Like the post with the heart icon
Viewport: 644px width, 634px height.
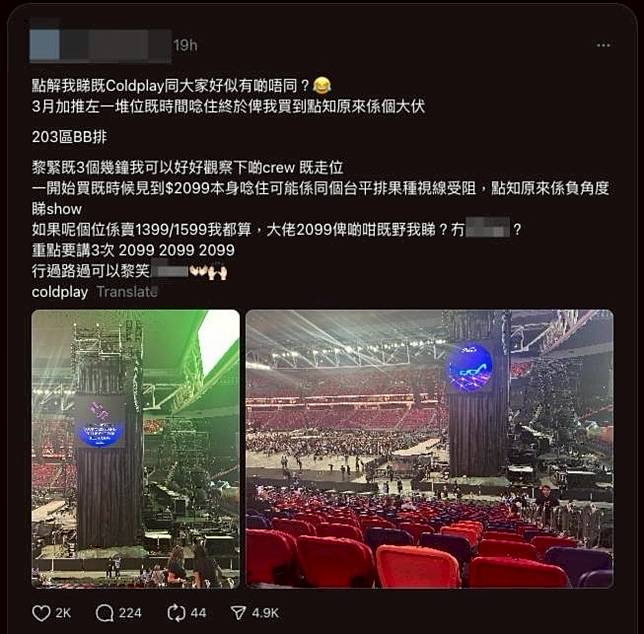click(x=41, y=613)
